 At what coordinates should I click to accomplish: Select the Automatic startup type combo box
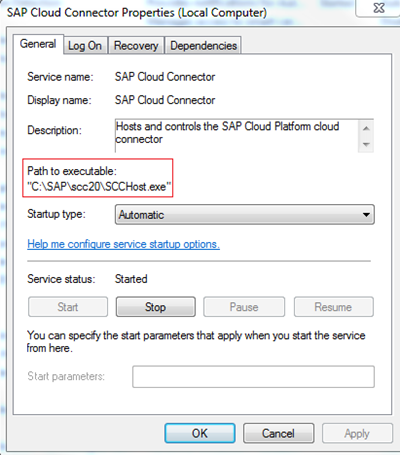(x=245, y=215)
